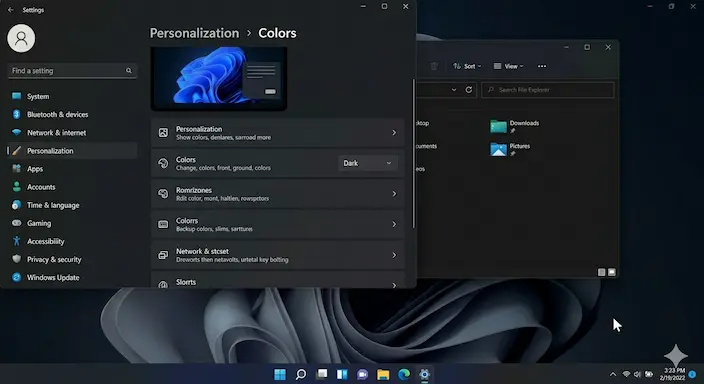
Task: Open the Network & stcset row
Action: coord(277,255)
